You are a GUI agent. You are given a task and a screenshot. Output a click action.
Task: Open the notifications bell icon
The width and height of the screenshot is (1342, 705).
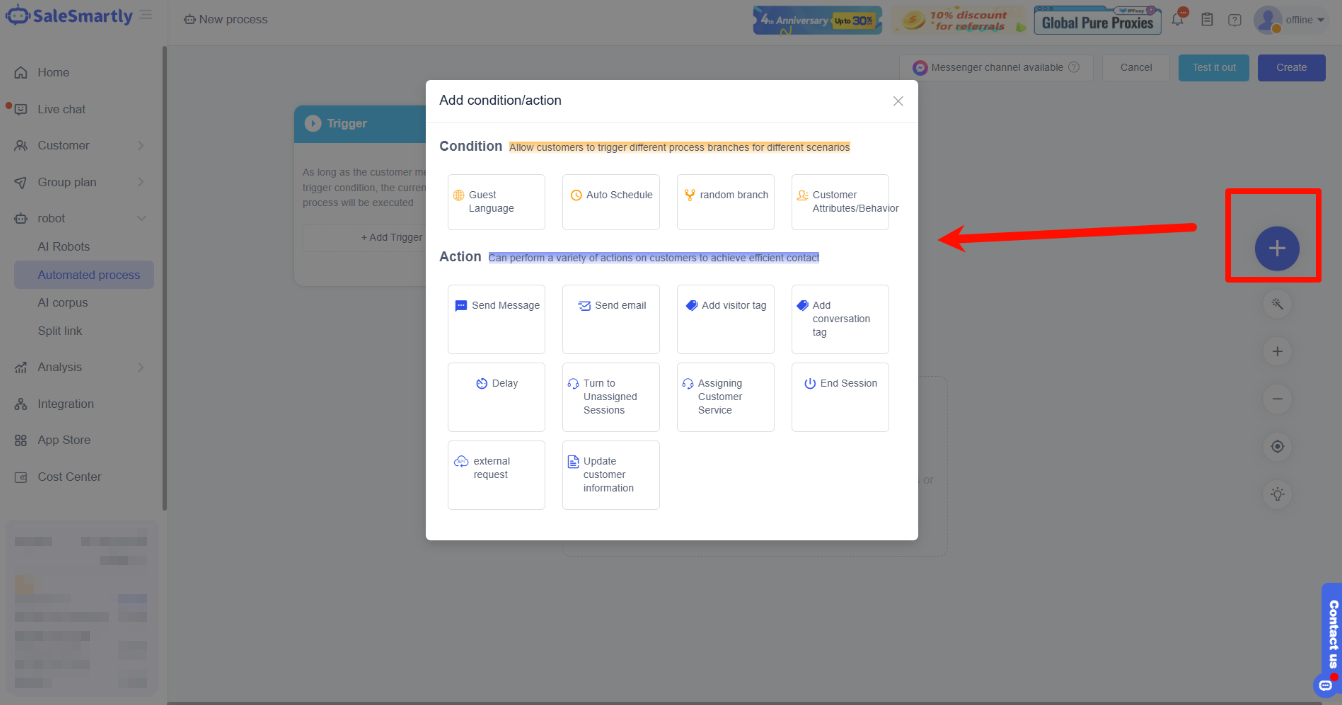click(1178, 20)
